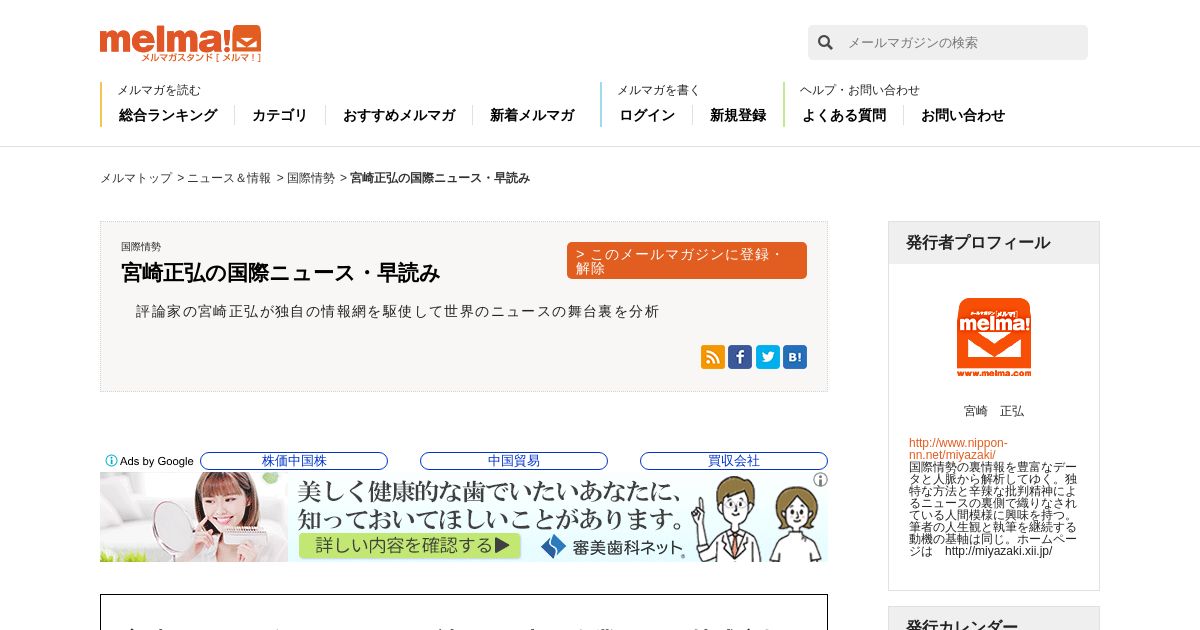Open 新着メルマガ menu item
The image size is (1200, 630).
coord(532,115)
